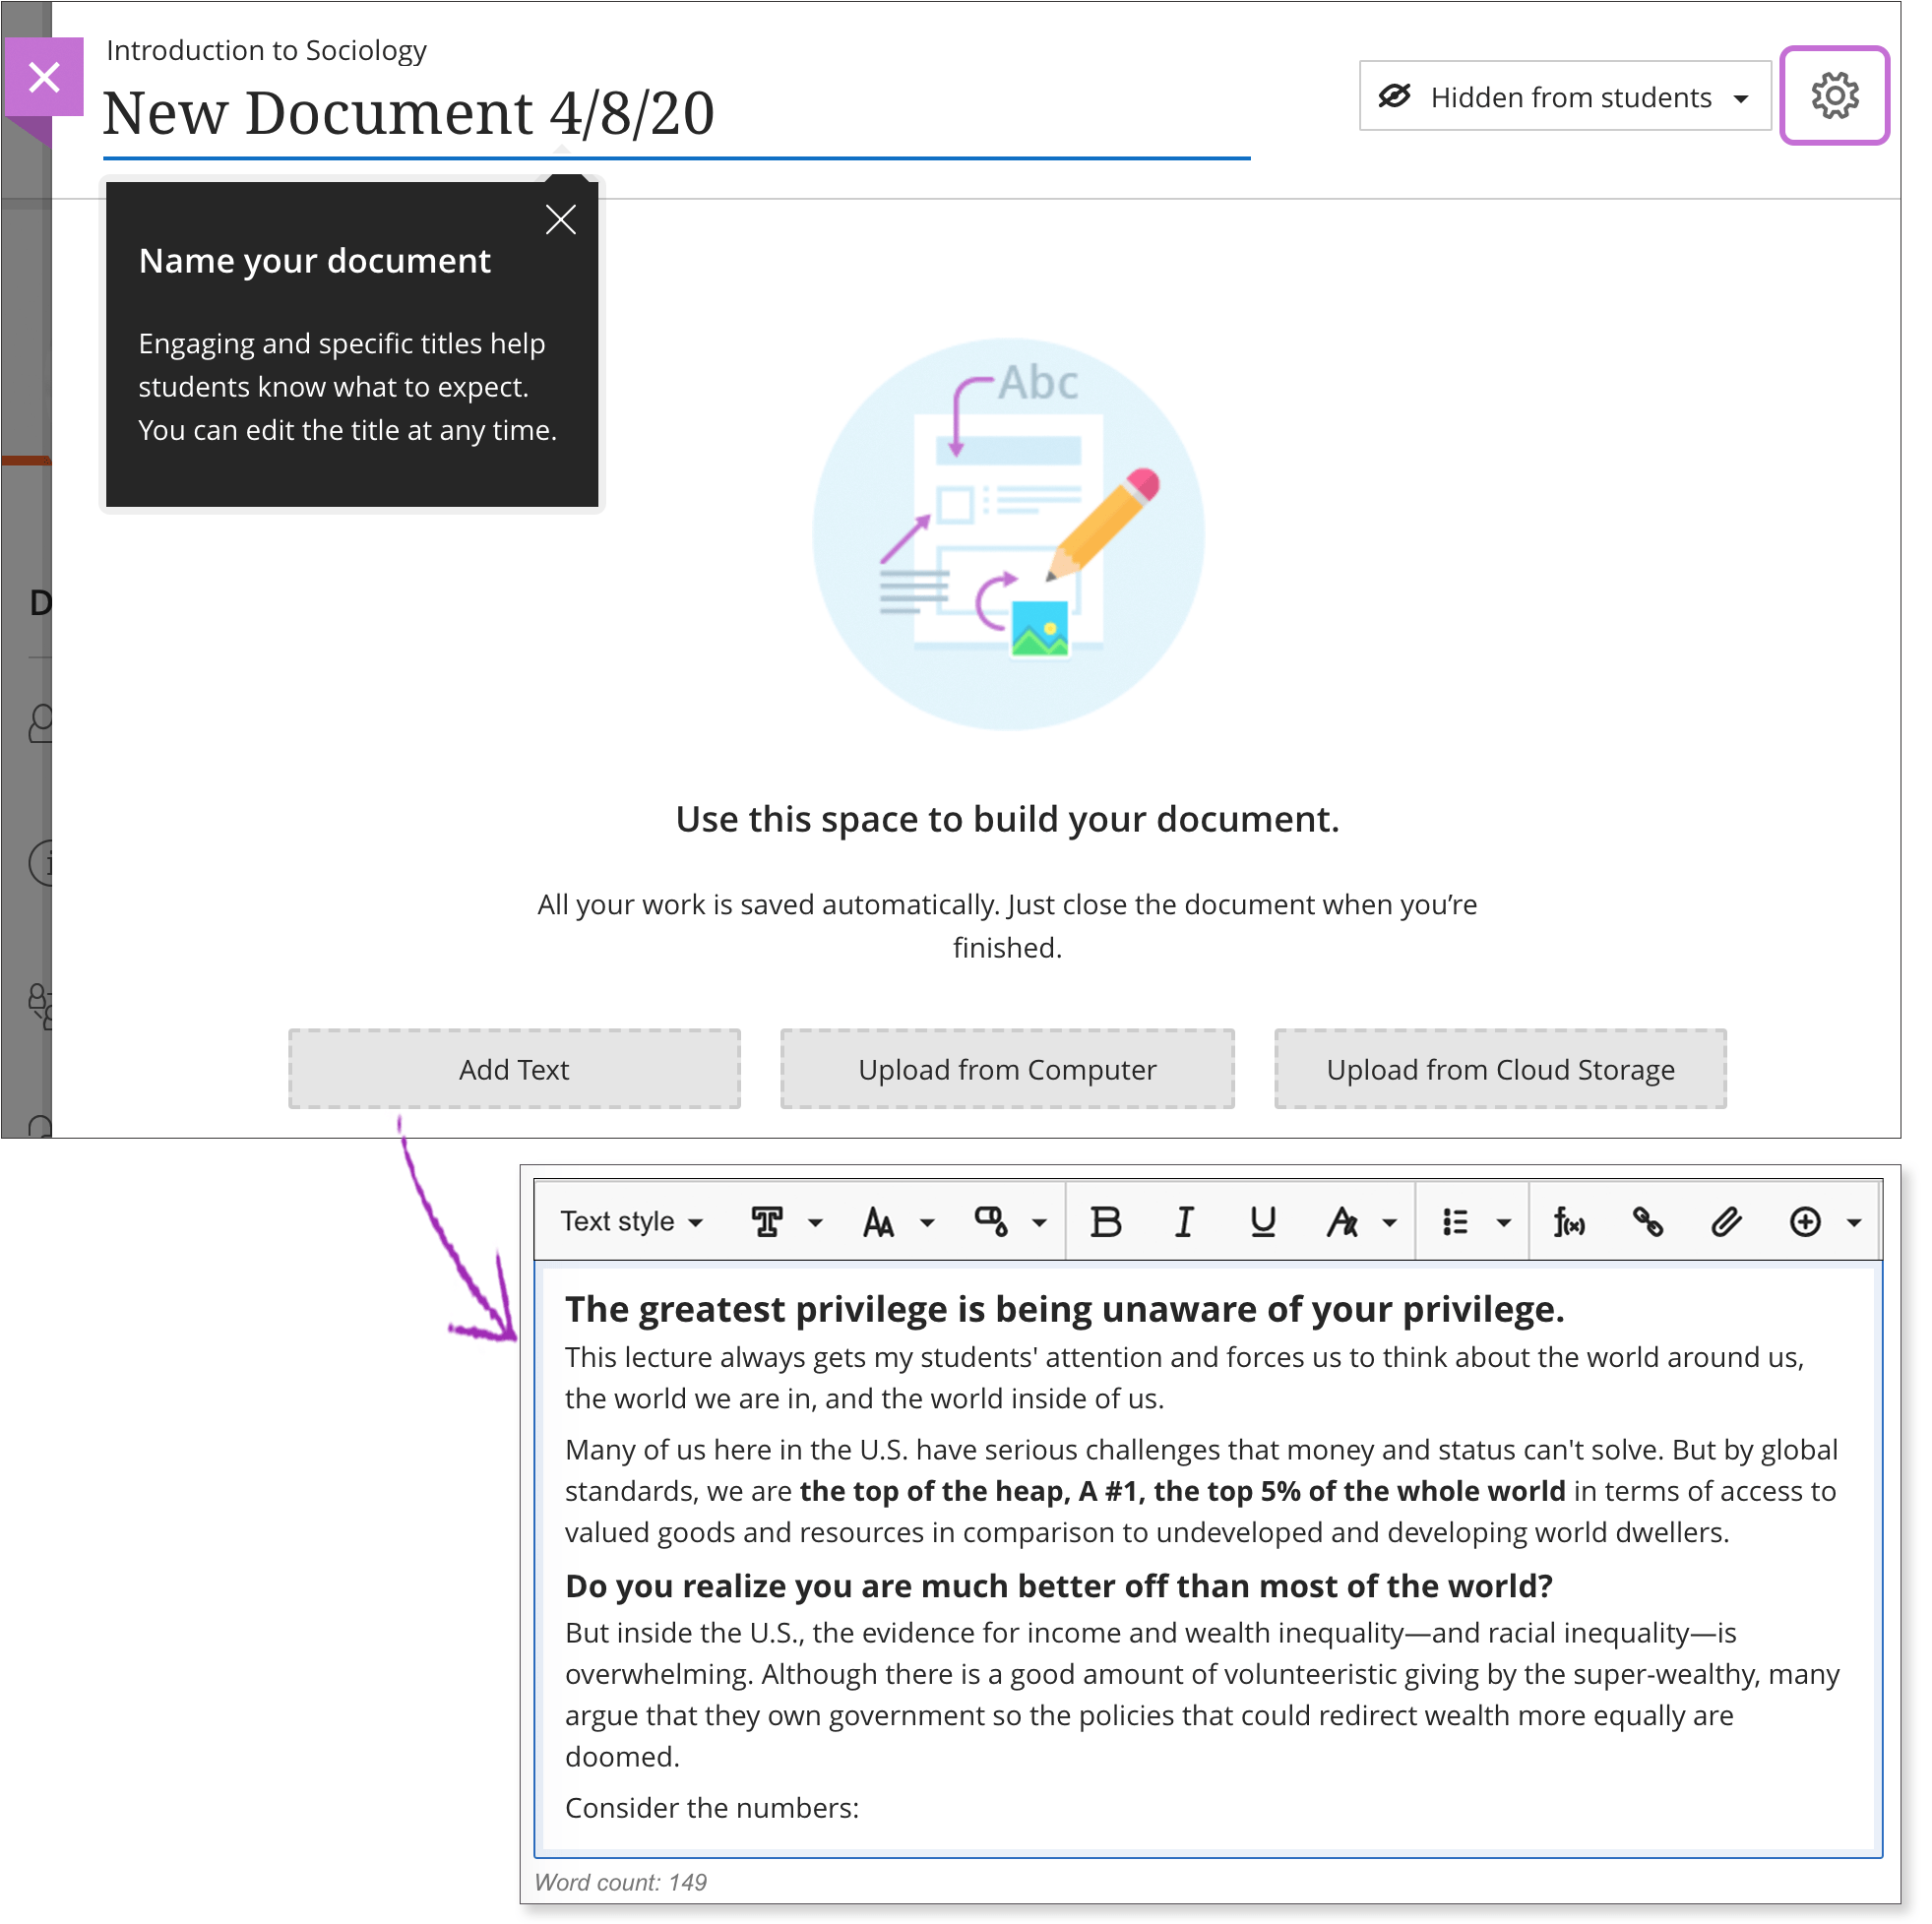
Task: Dismiss the Name your document tooltip
Action: (560, 219)
